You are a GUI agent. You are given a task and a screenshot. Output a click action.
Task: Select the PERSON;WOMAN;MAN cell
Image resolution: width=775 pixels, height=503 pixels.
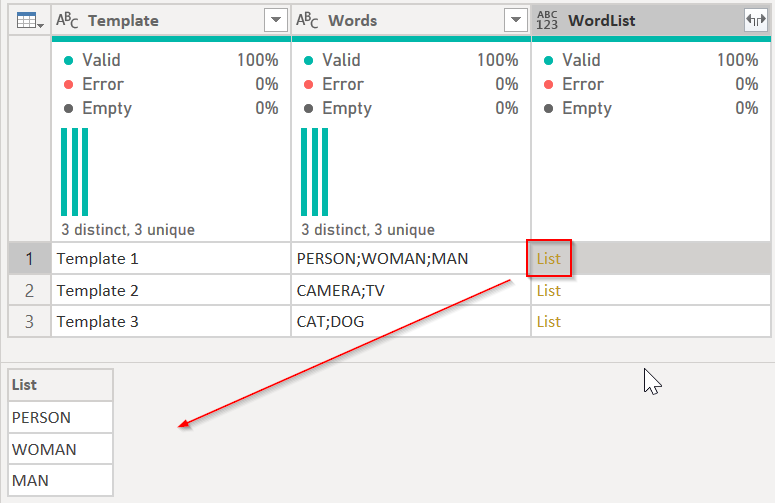(x=411, y=258)
